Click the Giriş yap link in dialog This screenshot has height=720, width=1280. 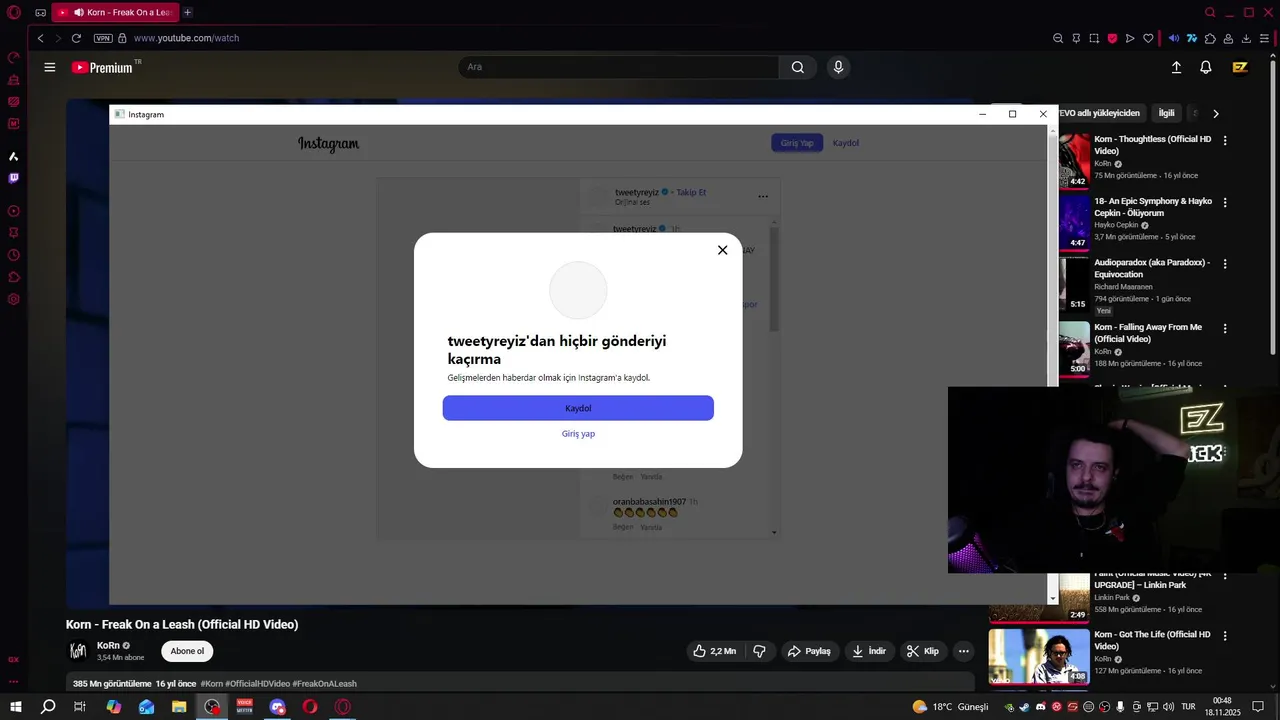pos(578,434)
